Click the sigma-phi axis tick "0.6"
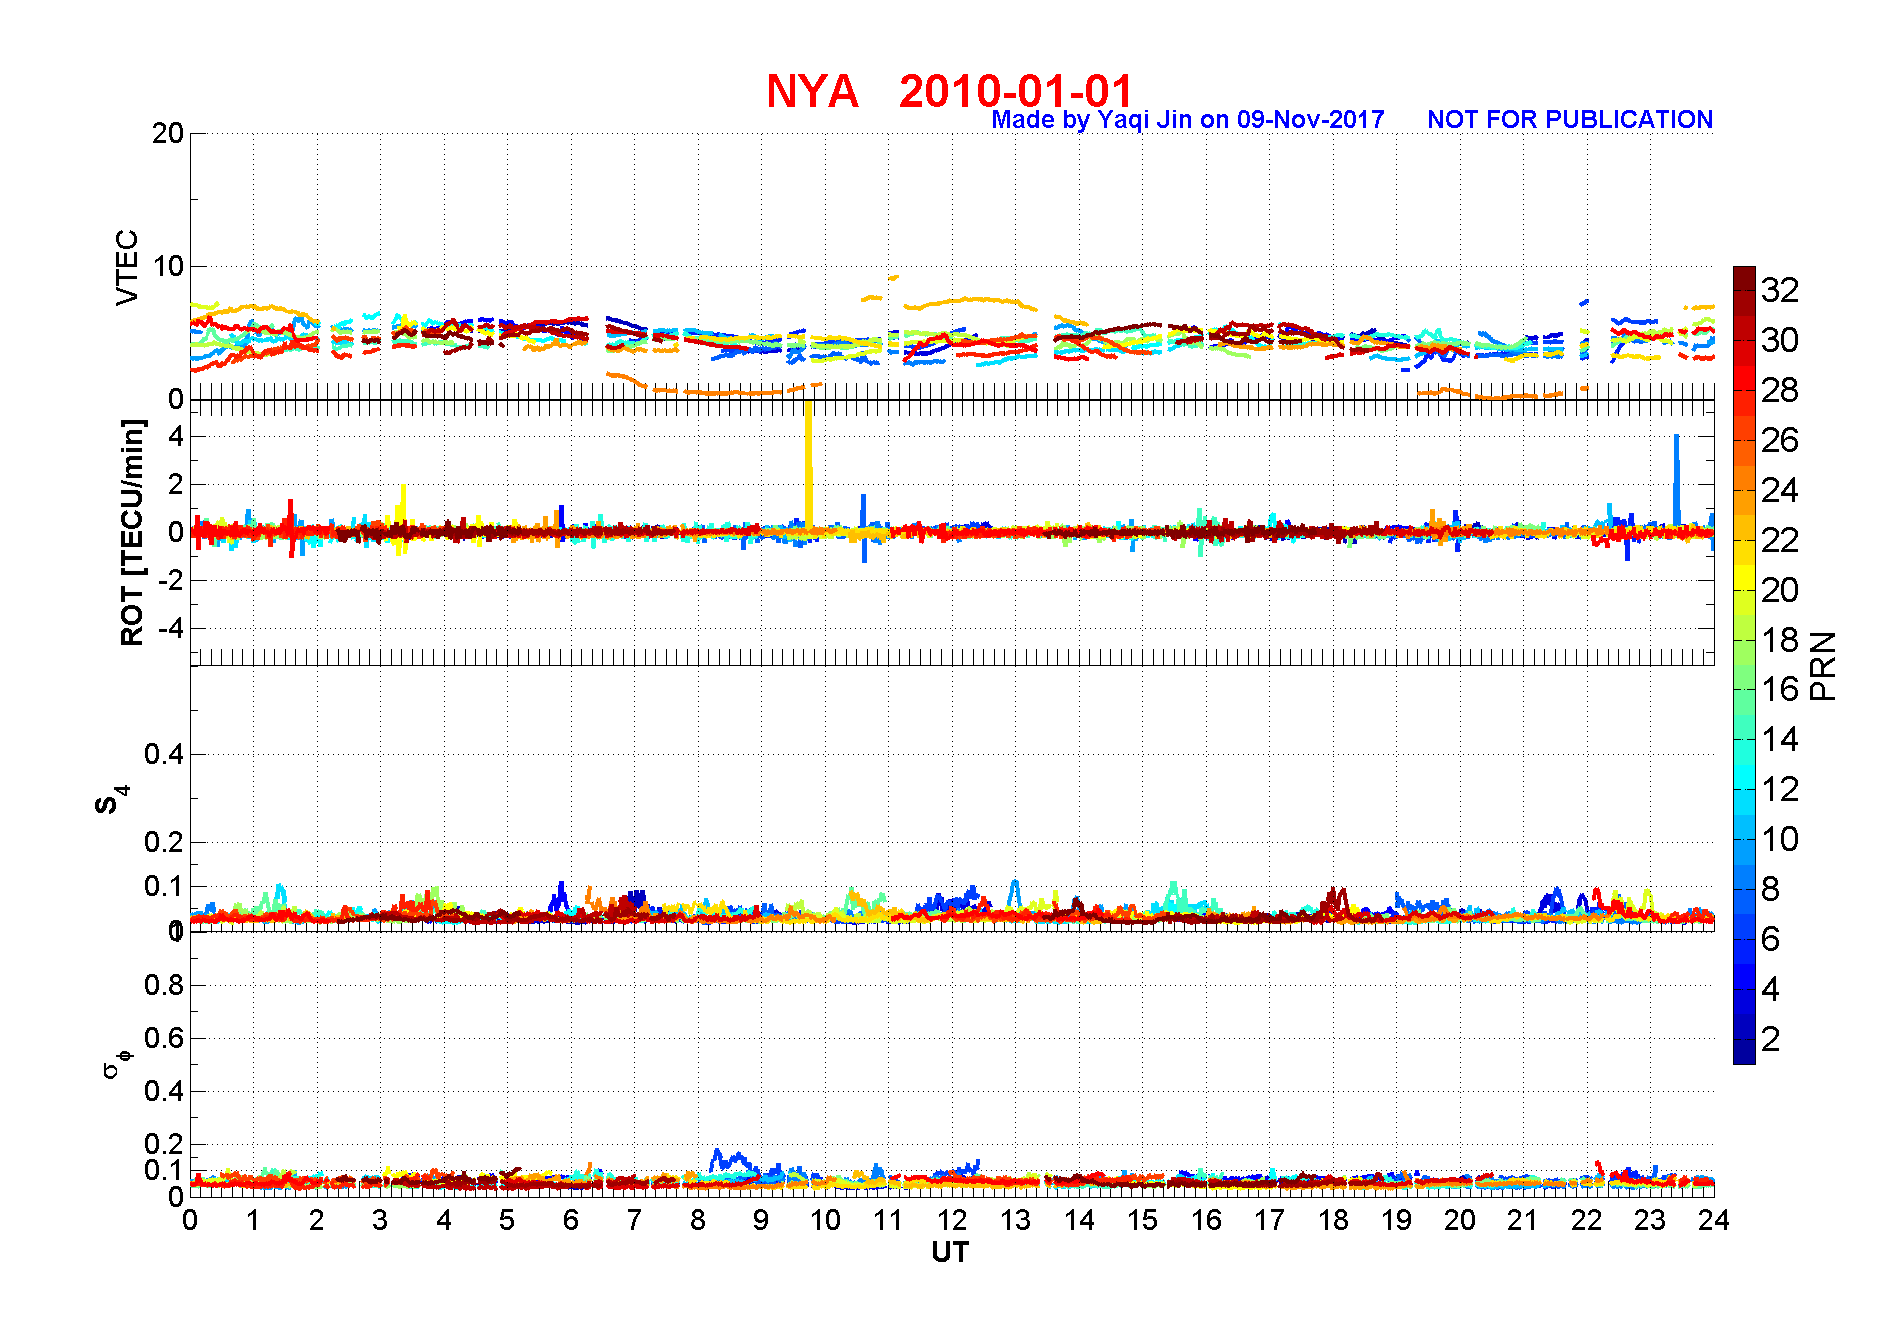 pyautogui.click(x=164, y=1038)
